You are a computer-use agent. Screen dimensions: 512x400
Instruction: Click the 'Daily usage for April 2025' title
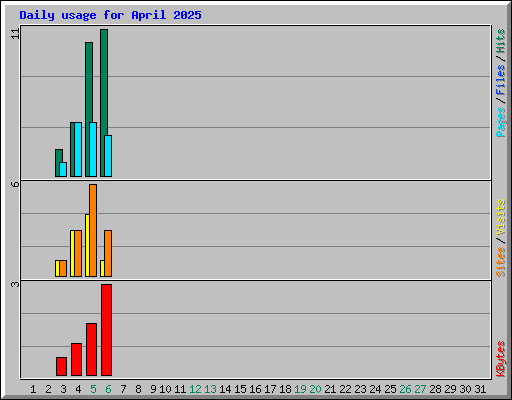coord(110,15)
